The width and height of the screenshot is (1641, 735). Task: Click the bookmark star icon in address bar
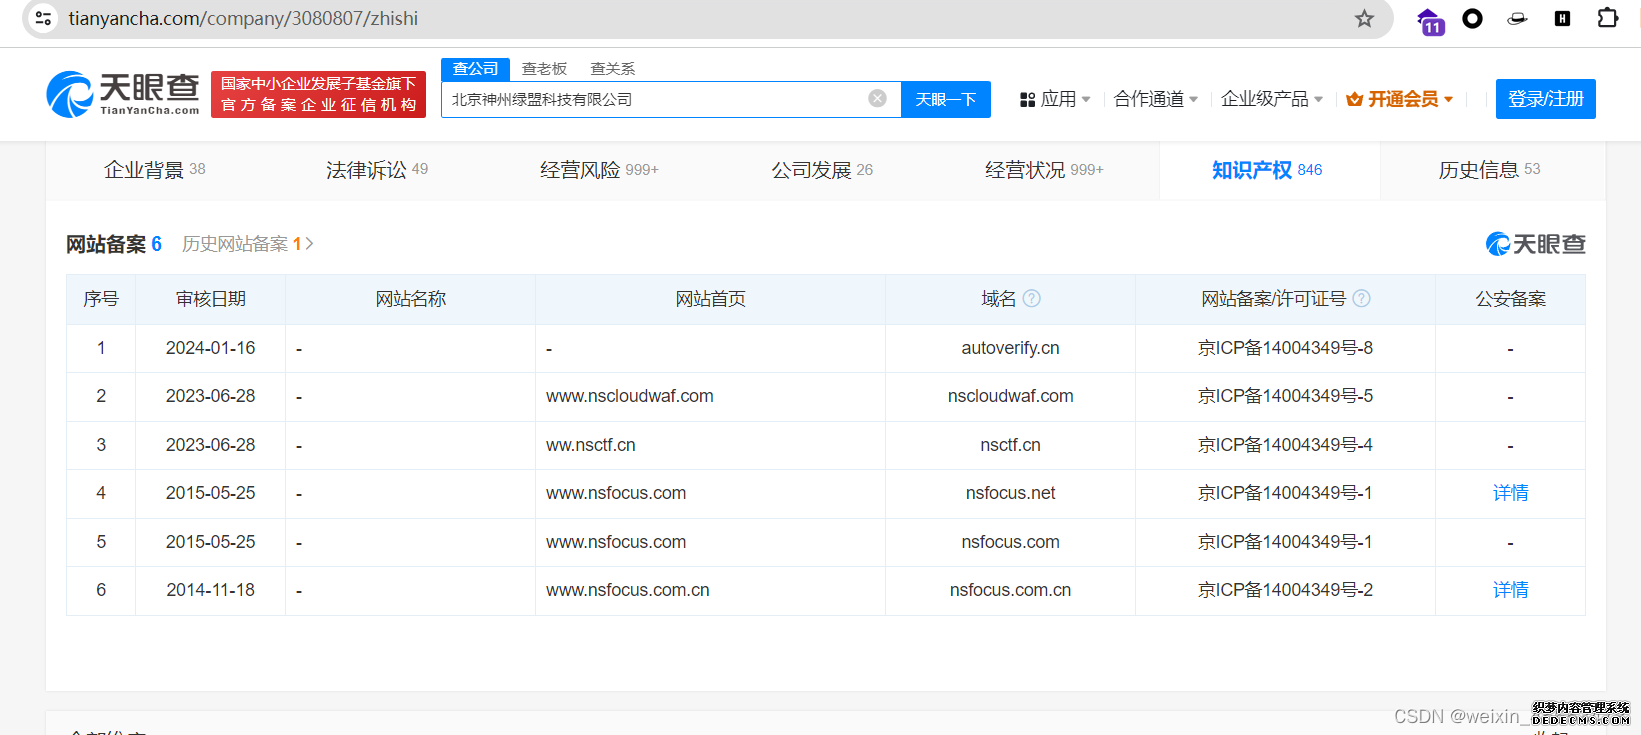[x=1364, y=19]
